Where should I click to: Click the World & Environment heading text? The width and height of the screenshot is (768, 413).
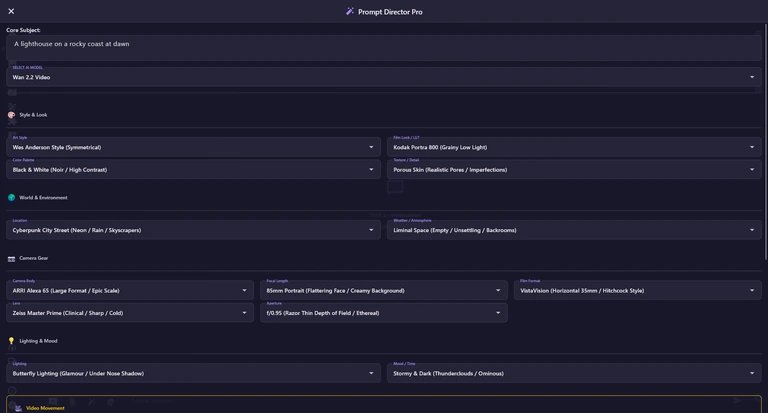(x=43, y=197)
